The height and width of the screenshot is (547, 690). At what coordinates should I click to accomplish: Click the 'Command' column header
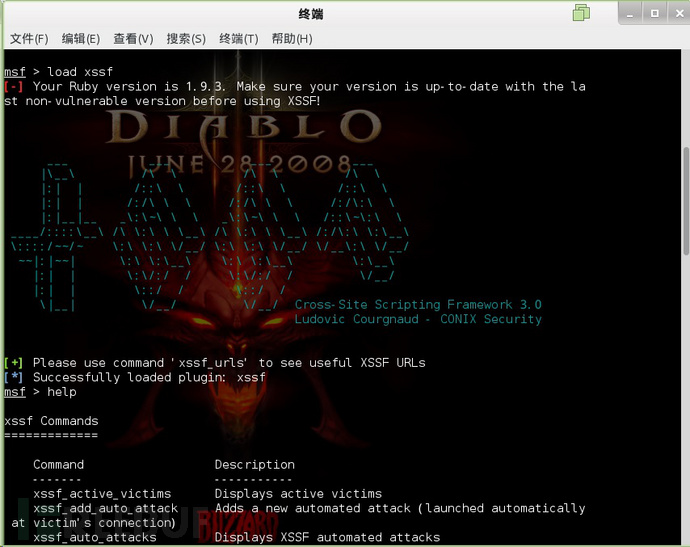59,465
